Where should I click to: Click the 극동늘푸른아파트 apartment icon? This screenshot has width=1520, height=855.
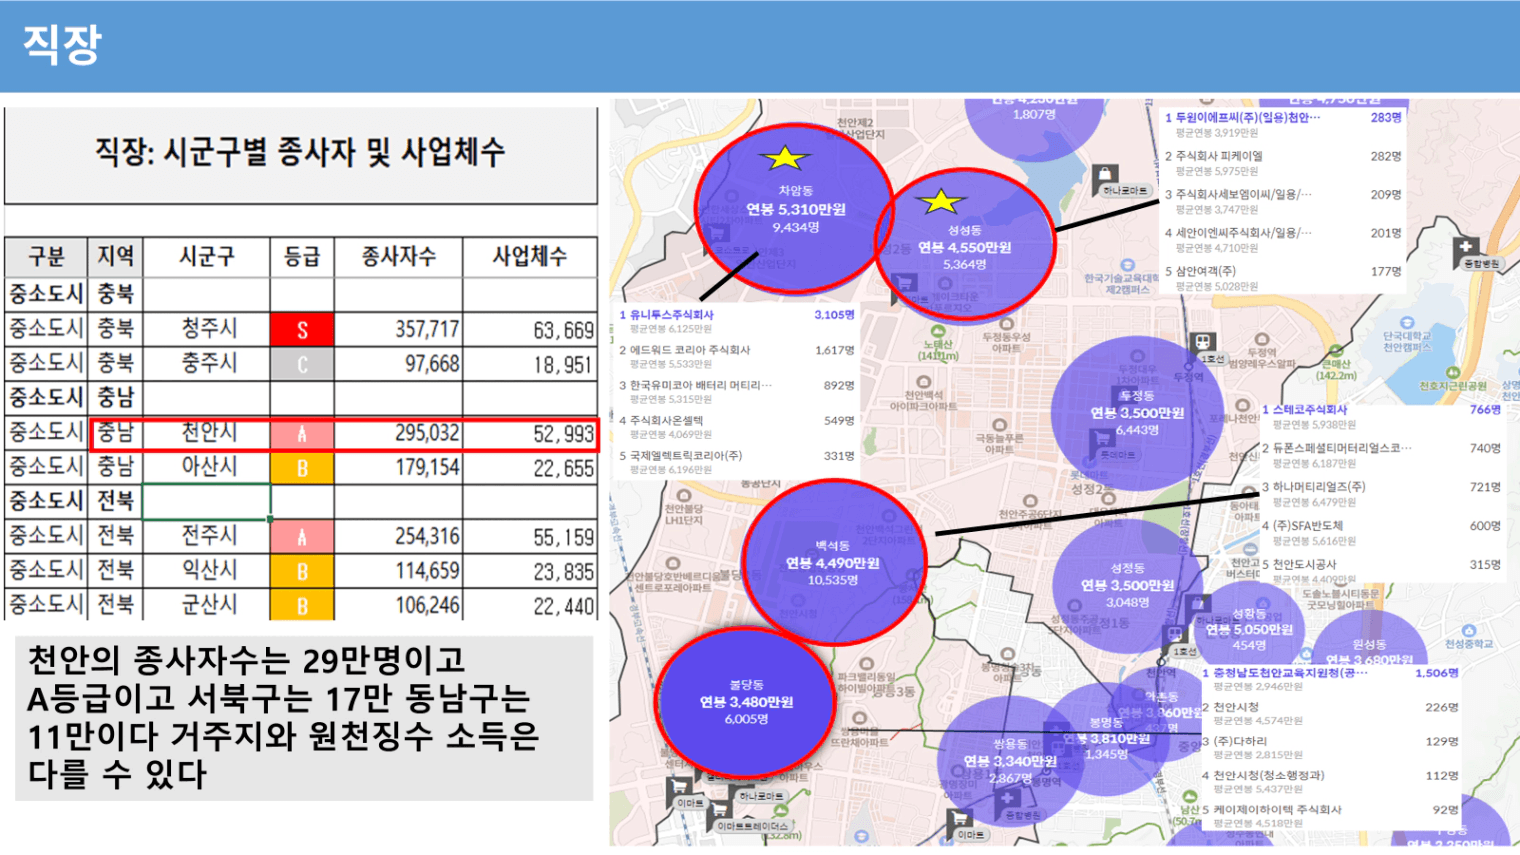998,425
